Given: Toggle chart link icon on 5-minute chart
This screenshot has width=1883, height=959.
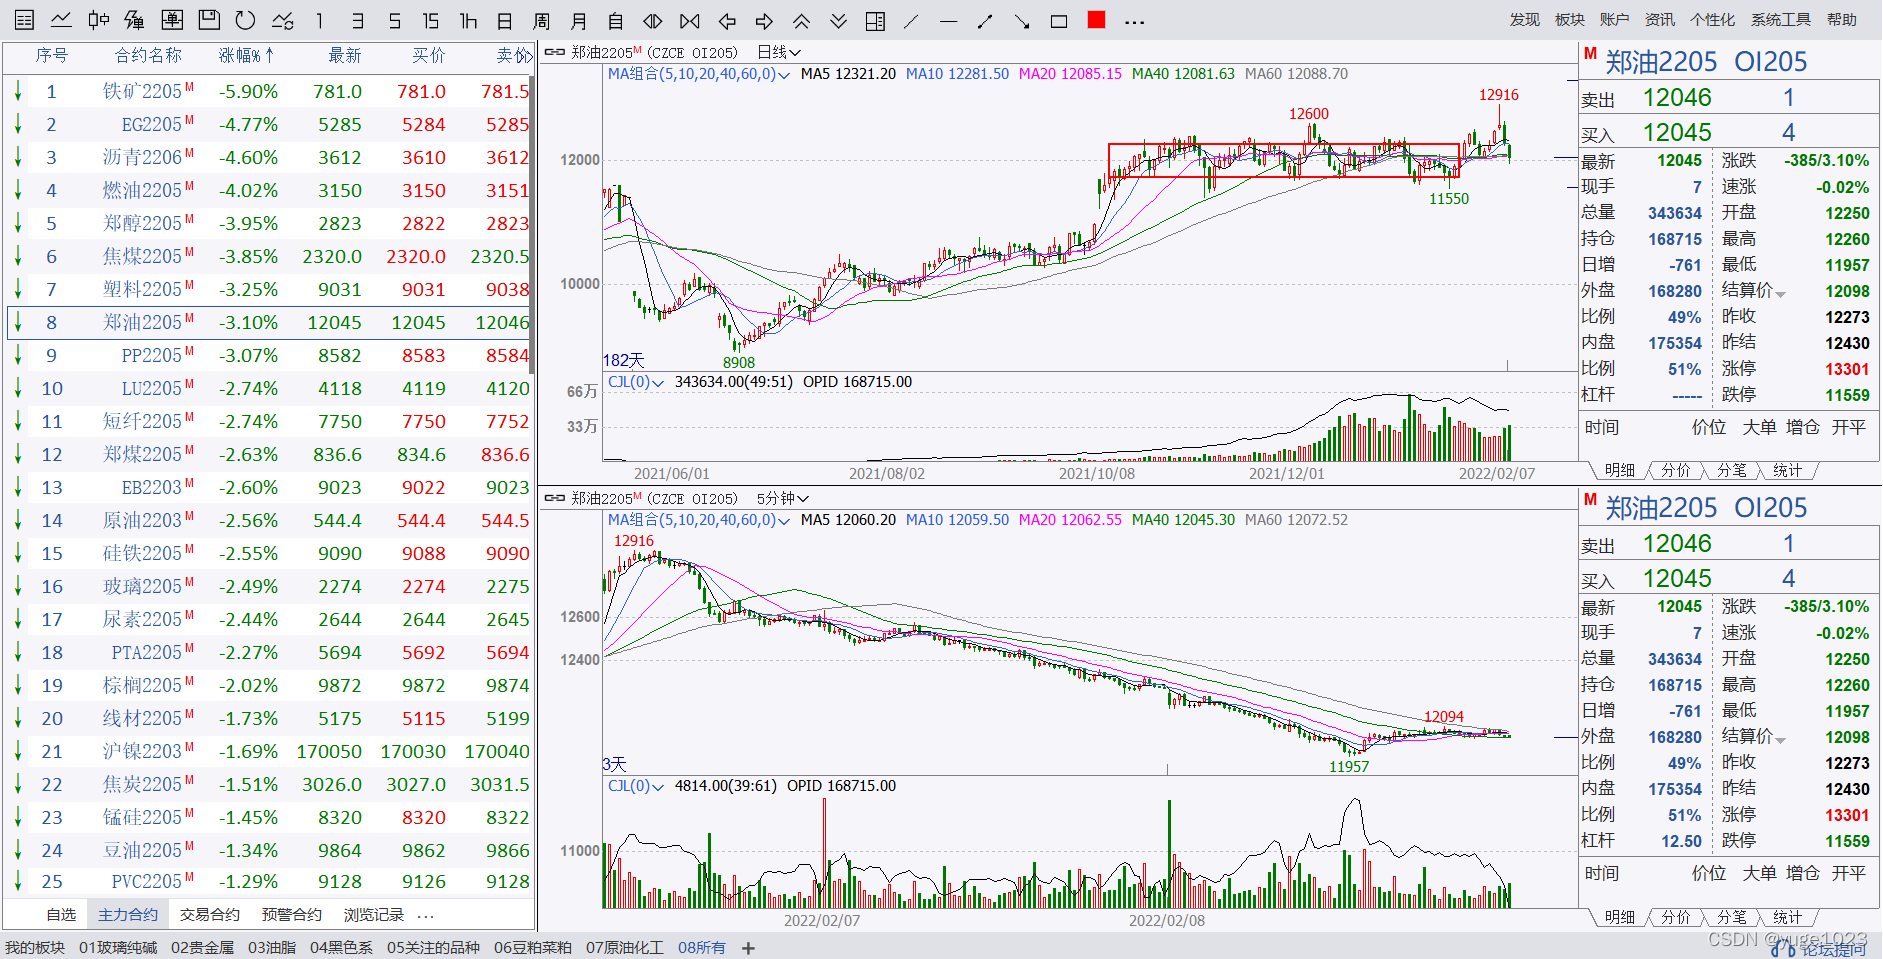Looking at the screenshot, I should click(x=554, y=498).
